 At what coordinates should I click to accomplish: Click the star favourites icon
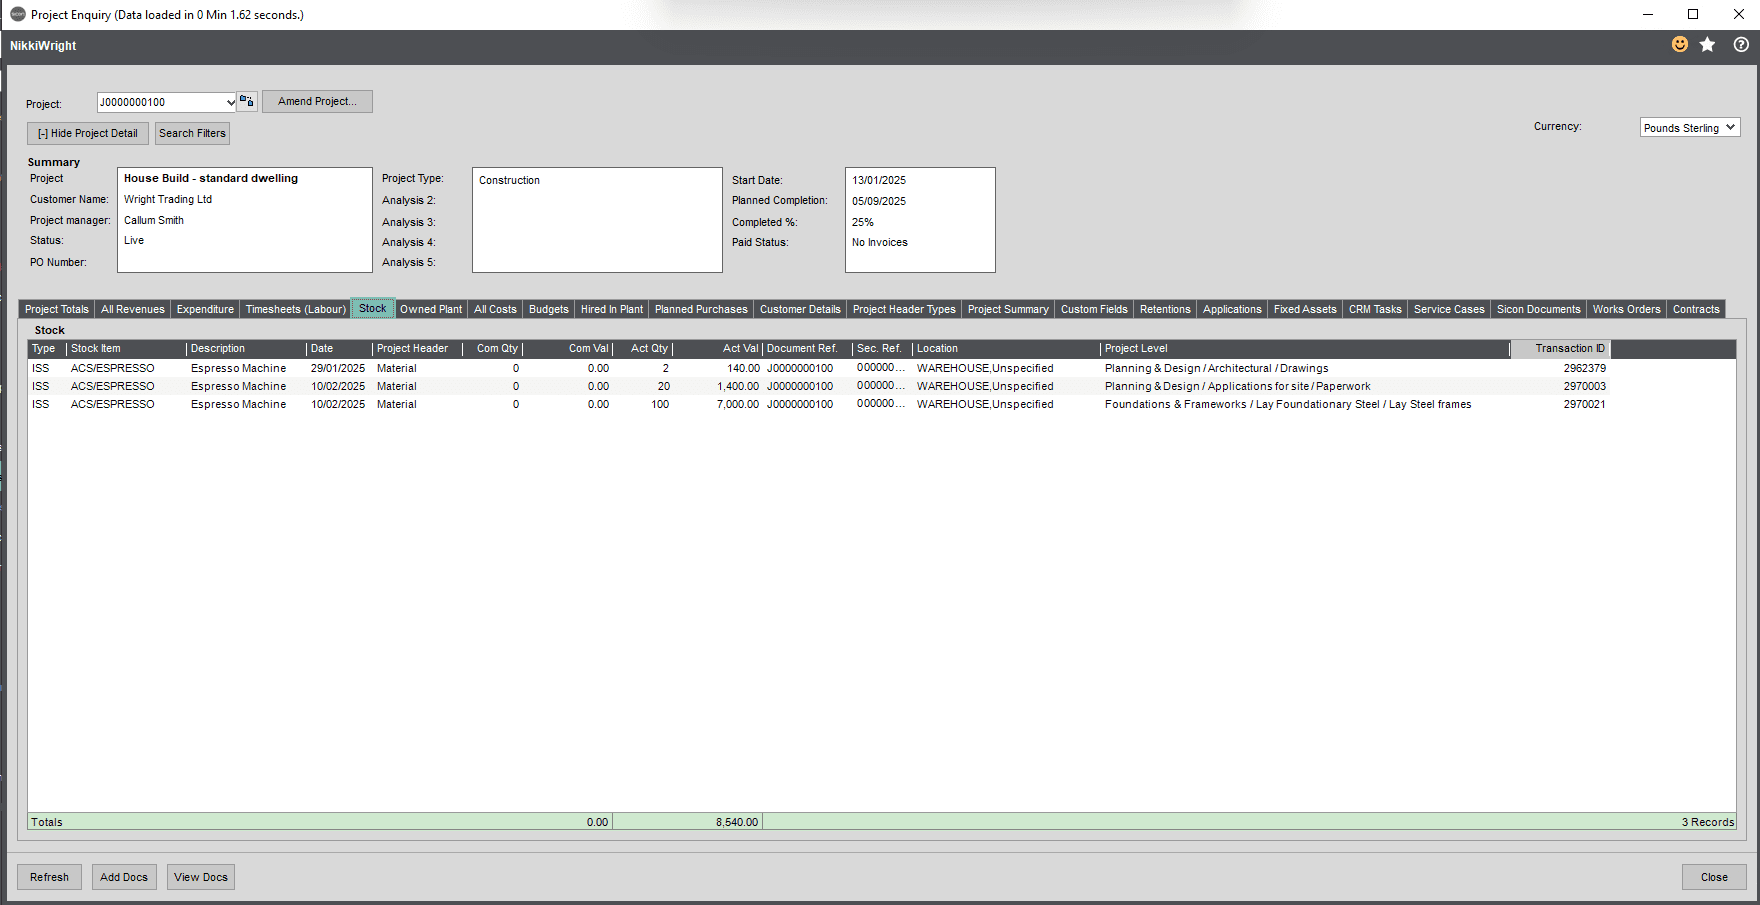(x=1708, y=45)
